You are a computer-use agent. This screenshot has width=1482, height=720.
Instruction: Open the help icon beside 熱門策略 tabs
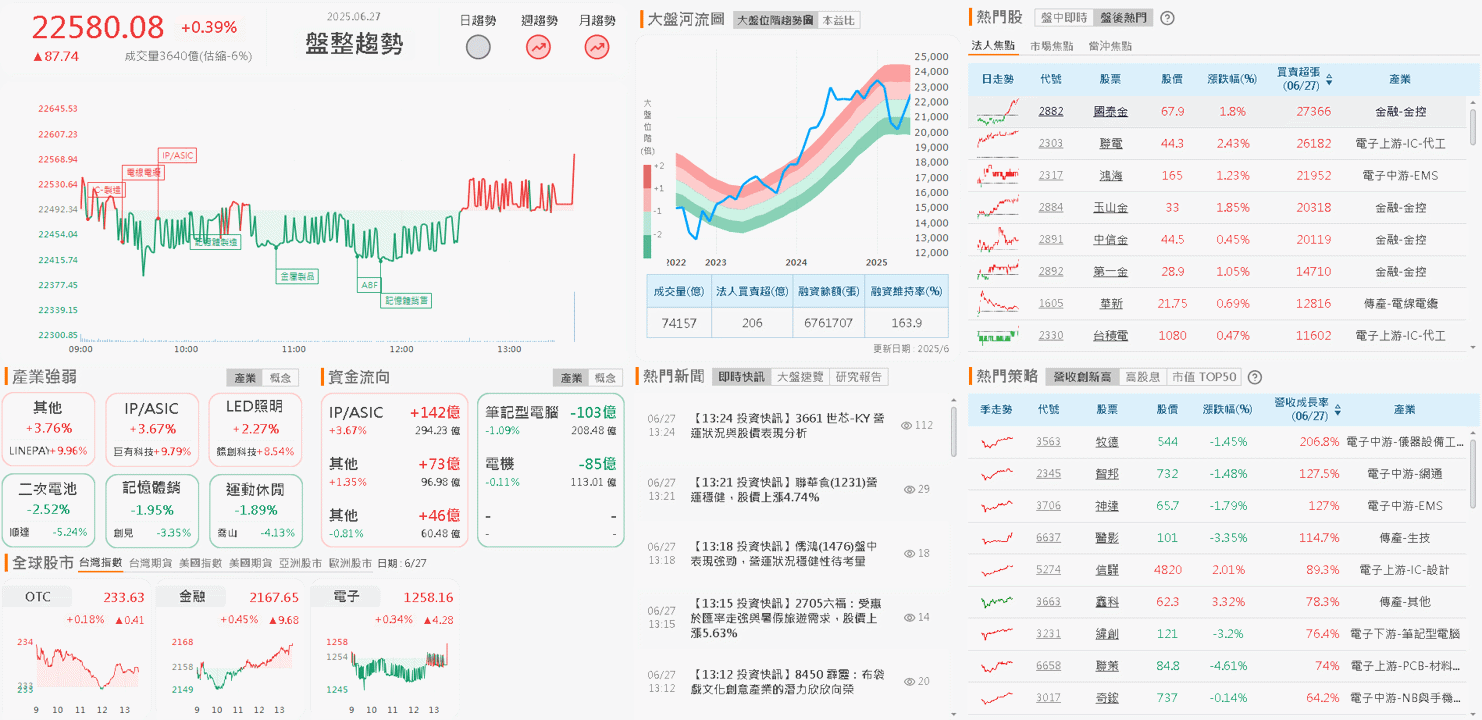pyautogui.click(x=1255, y=377)
